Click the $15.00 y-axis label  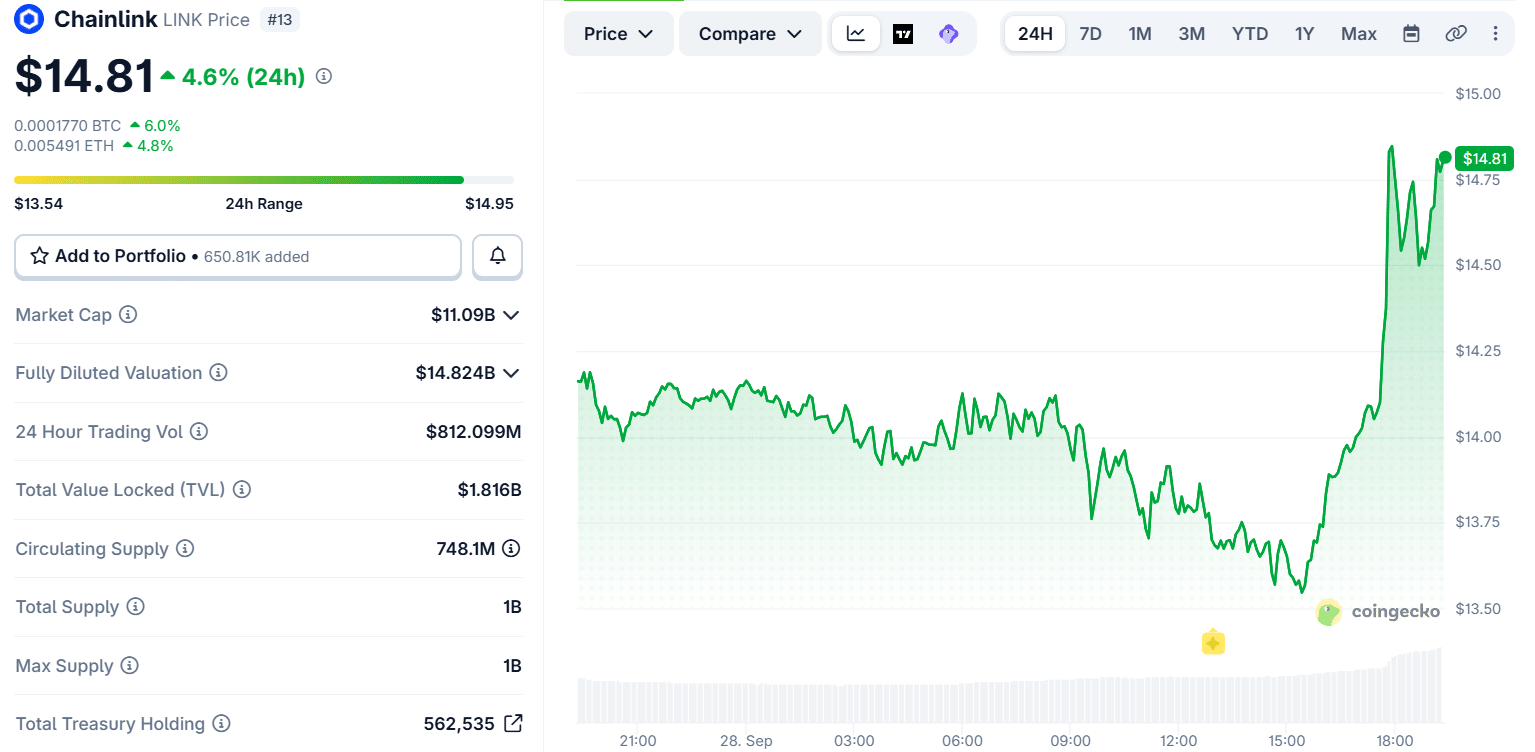(1478, 94)
